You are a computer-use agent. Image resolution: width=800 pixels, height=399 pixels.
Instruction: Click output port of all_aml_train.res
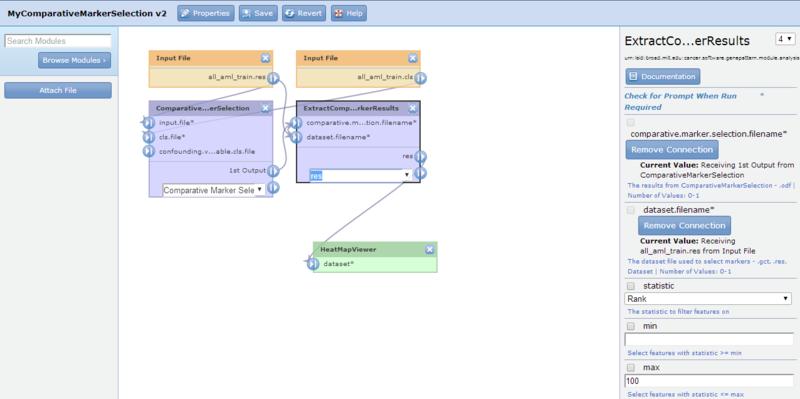pyautogui.click(x=273, y=78)
